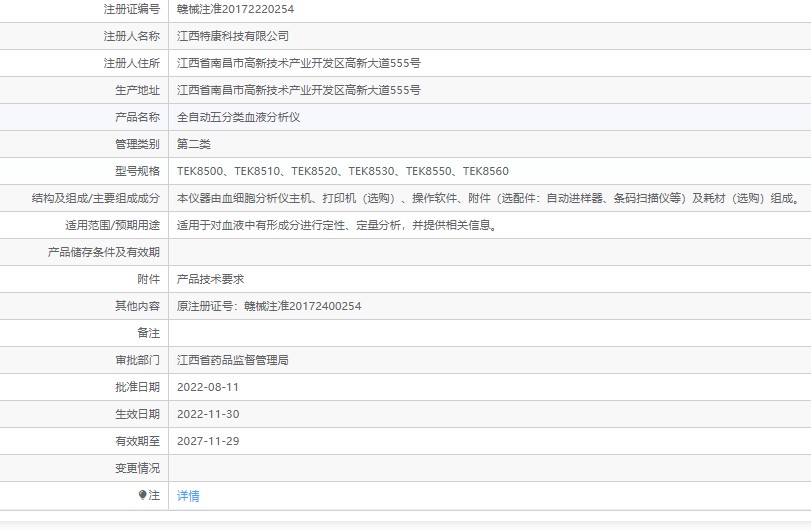This screenshot has height=530, width=811.
Task: Select original registration number 赣械注准20172400254
Action: (x=303, y=306)
